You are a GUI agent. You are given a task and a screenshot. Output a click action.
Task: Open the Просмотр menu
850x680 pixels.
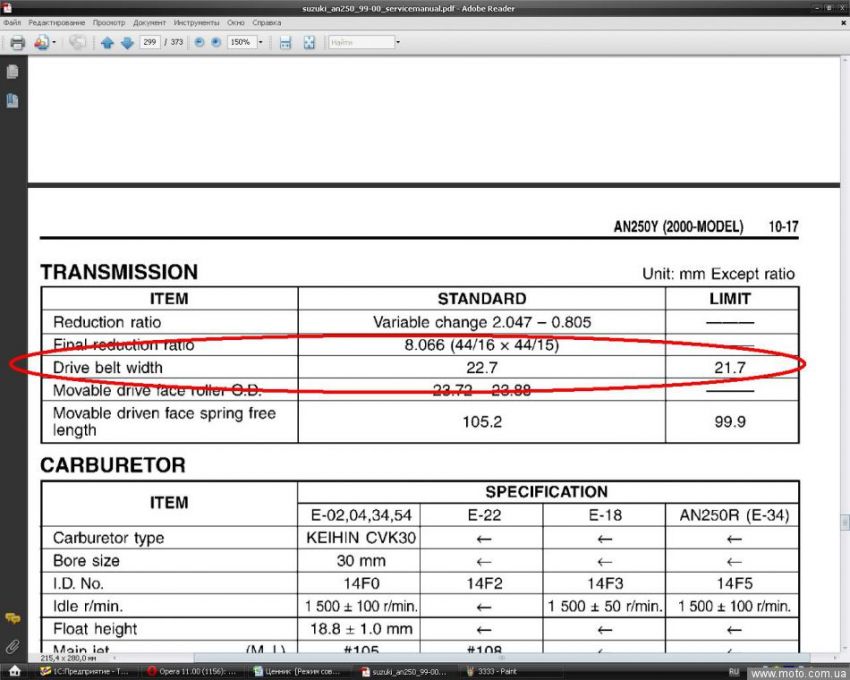click(x=108, y=23)
